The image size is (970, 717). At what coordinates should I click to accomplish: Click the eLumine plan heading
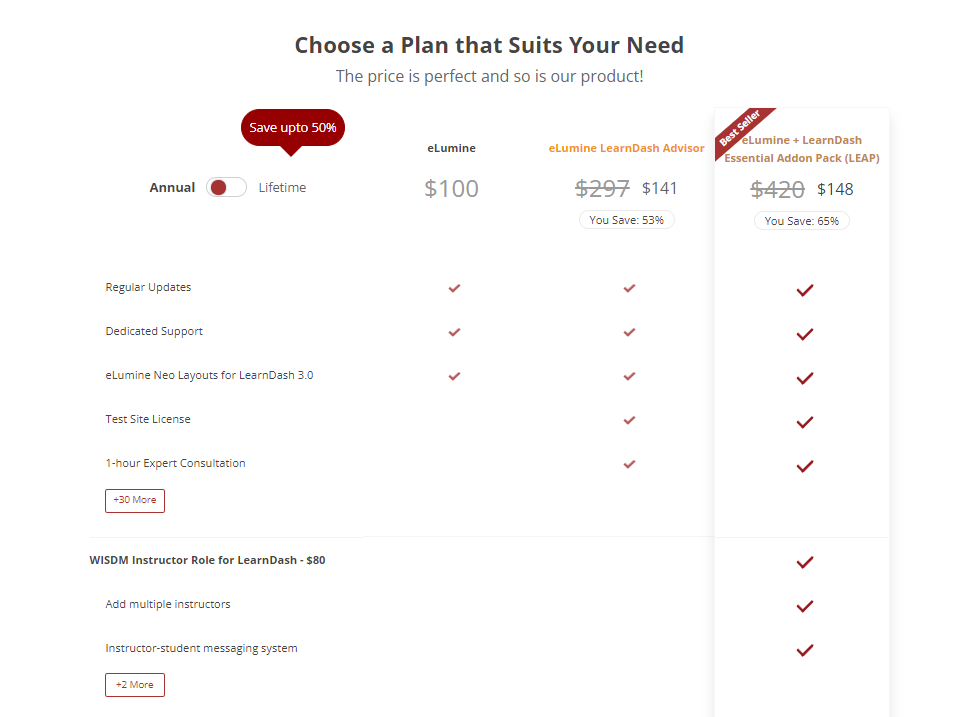(451, 148)
